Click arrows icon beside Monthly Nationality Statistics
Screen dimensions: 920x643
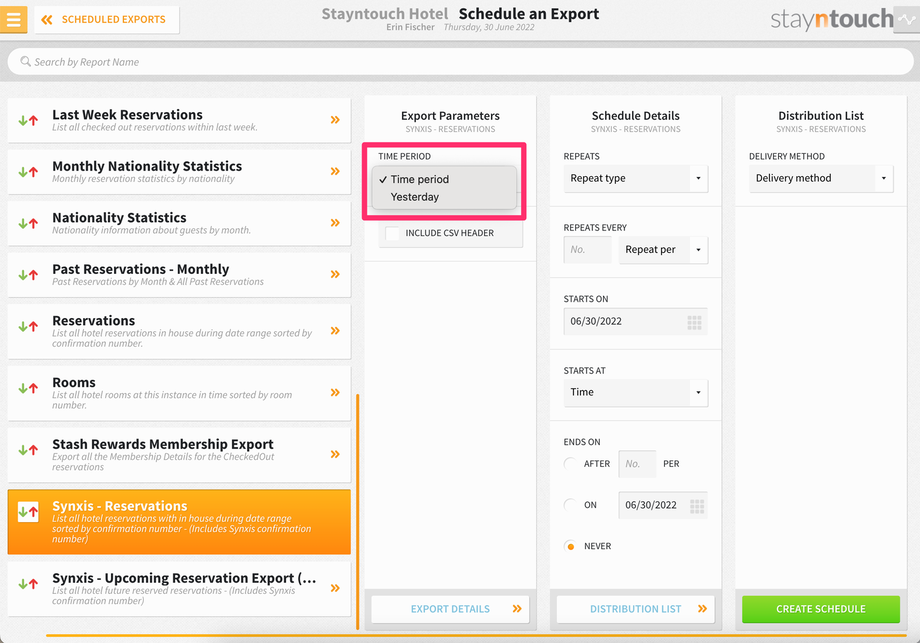click(x=28, y=172)
